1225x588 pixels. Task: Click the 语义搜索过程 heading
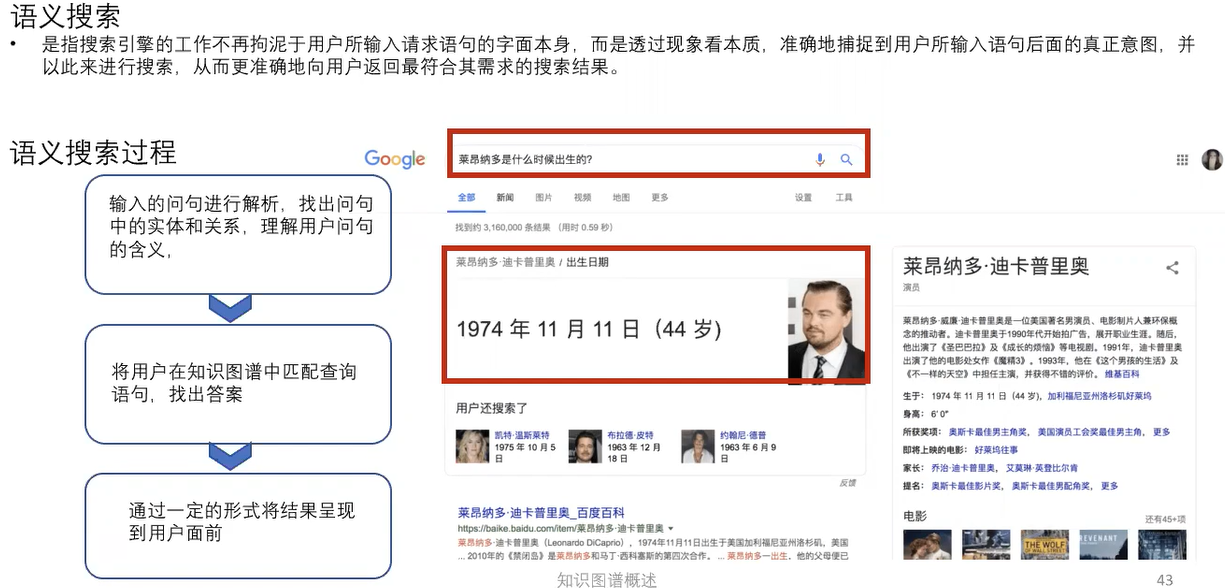click(x=93, y=153)
